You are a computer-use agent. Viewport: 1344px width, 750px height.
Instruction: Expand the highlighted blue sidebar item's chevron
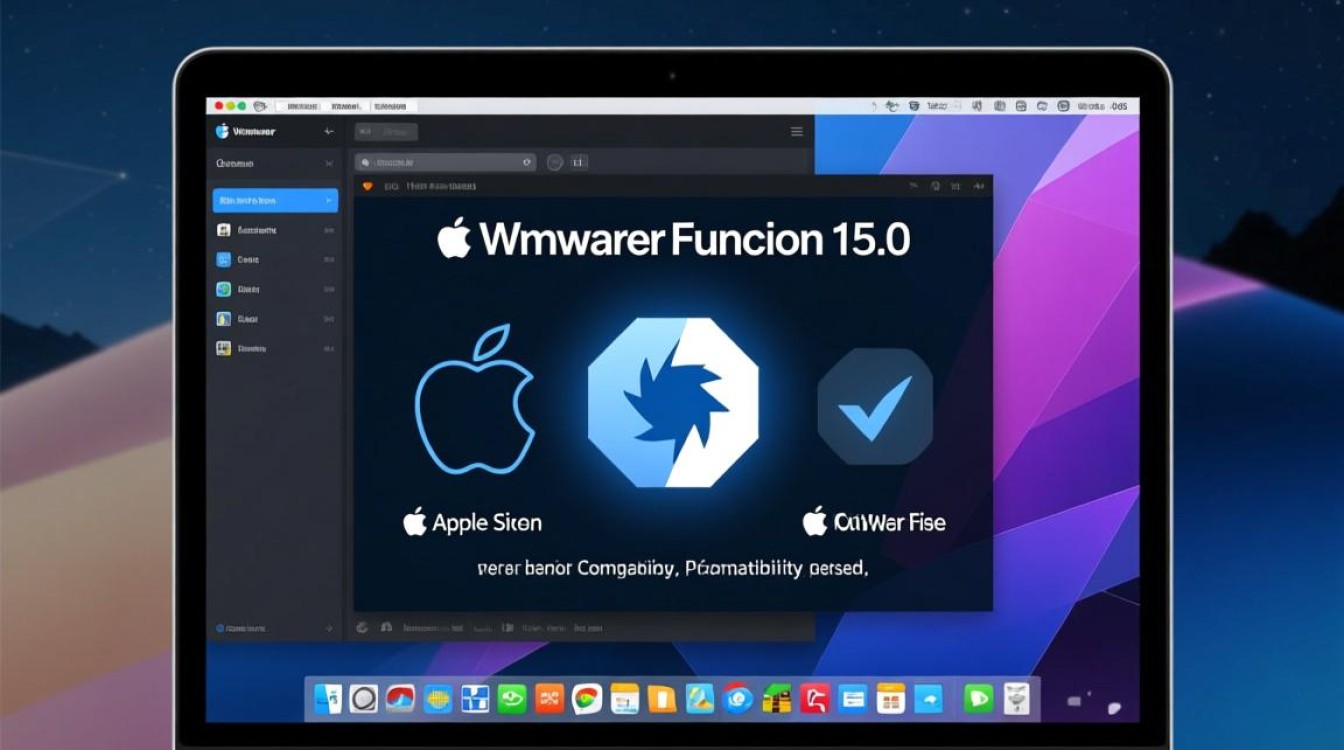point(328,201)
